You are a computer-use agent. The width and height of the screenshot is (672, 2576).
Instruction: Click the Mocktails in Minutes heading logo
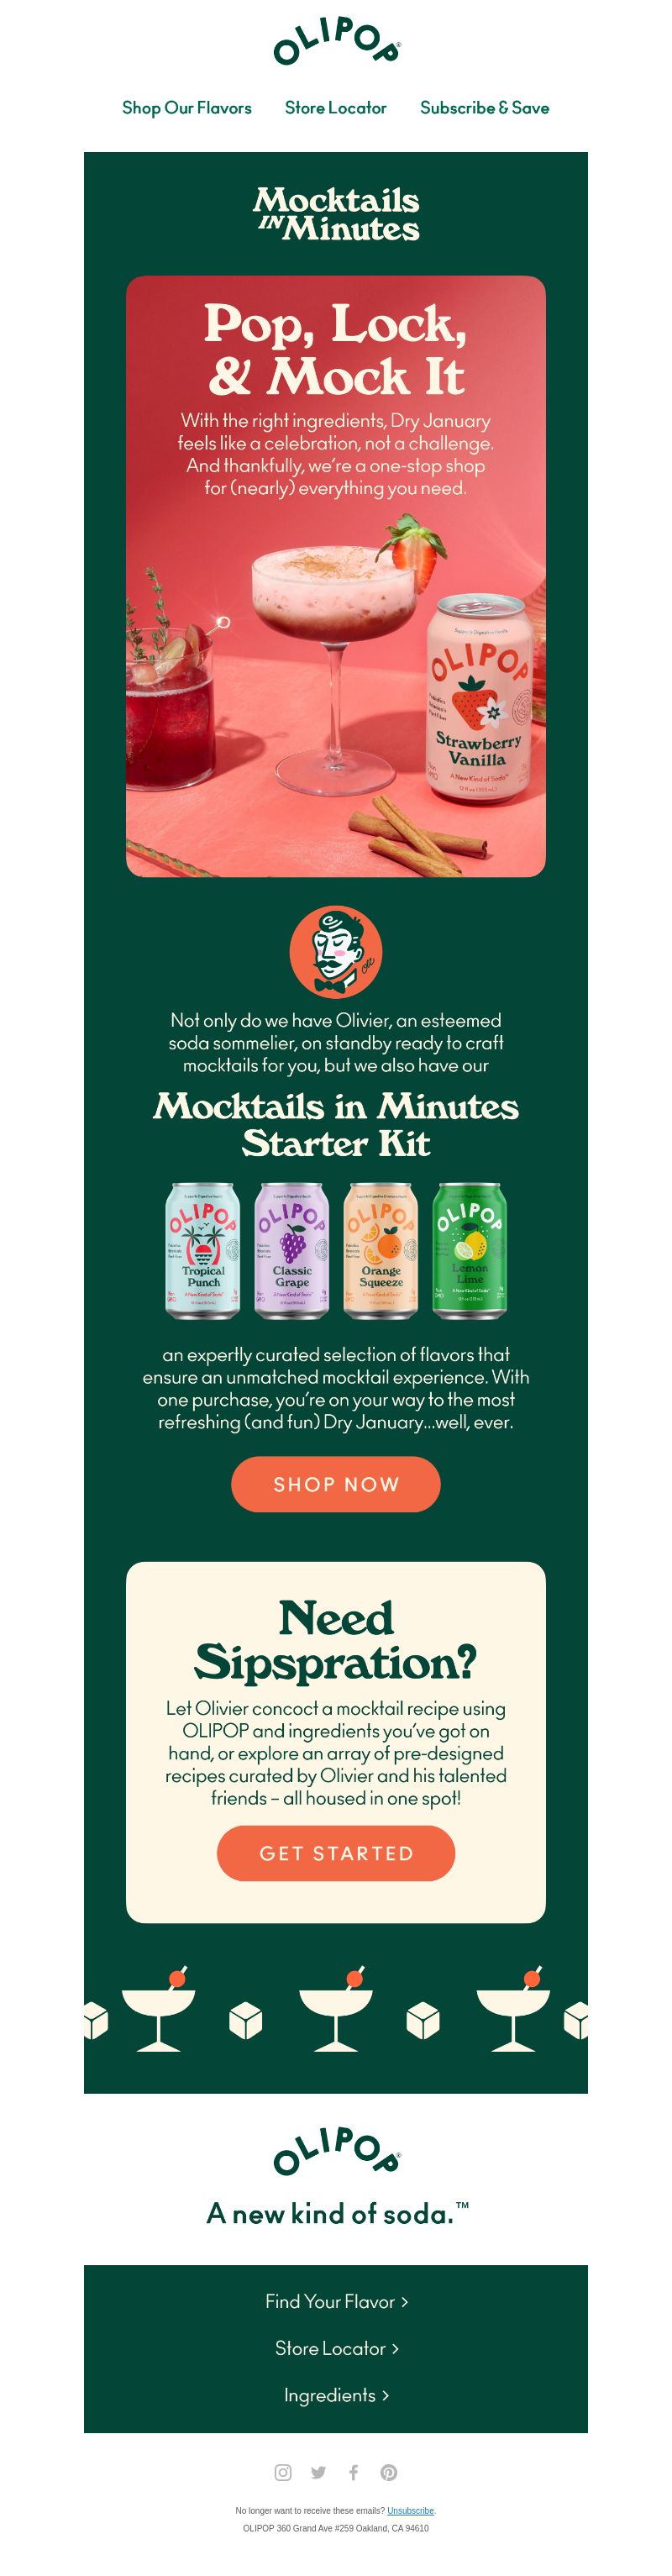[336, 214]
